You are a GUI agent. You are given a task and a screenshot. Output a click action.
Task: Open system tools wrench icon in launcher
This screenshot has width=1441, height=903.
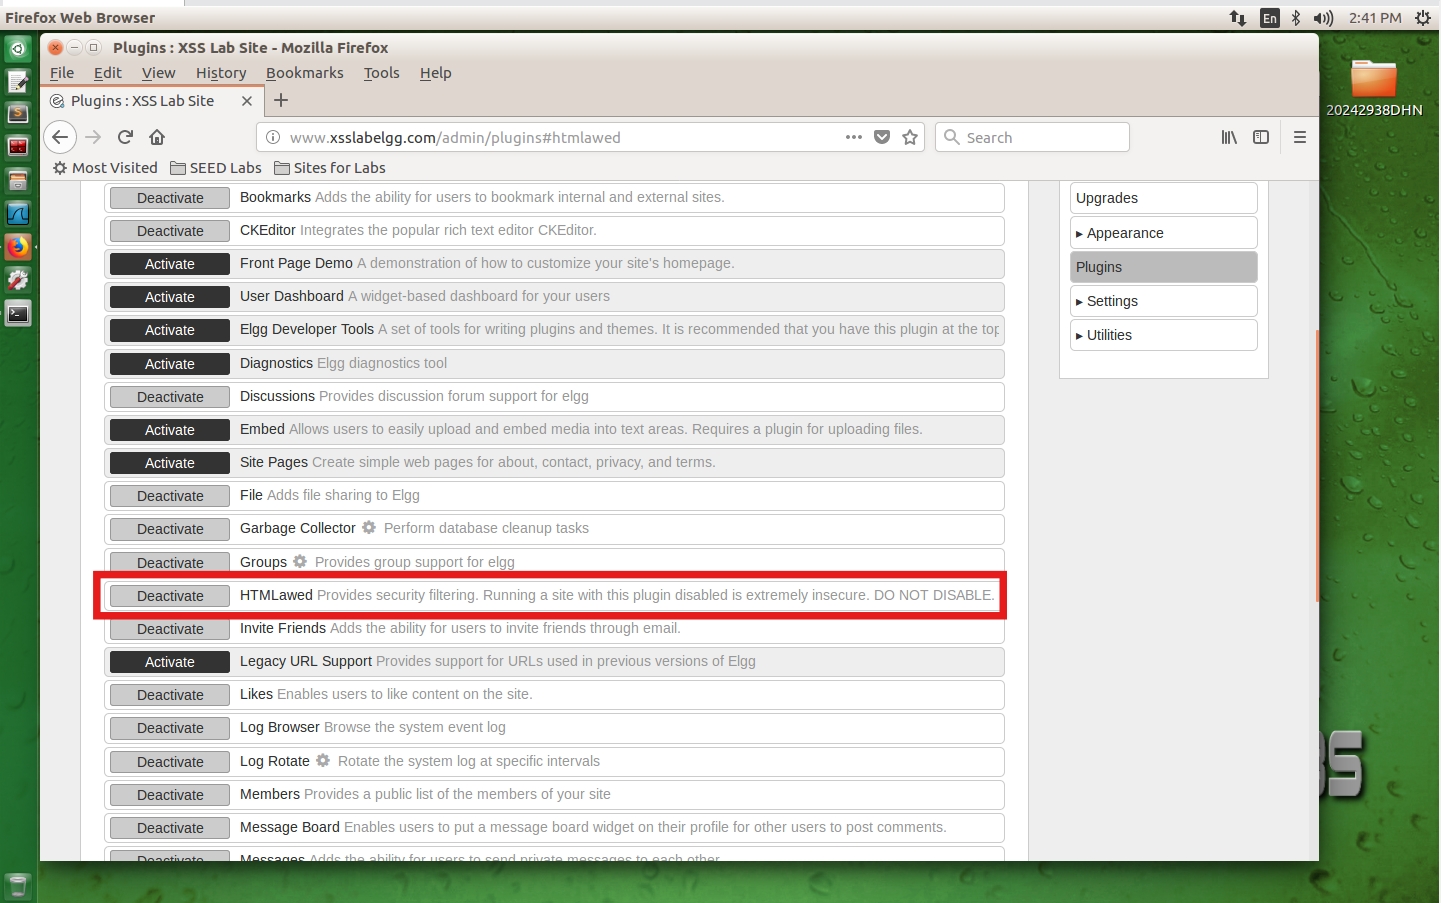pos(18,280)
